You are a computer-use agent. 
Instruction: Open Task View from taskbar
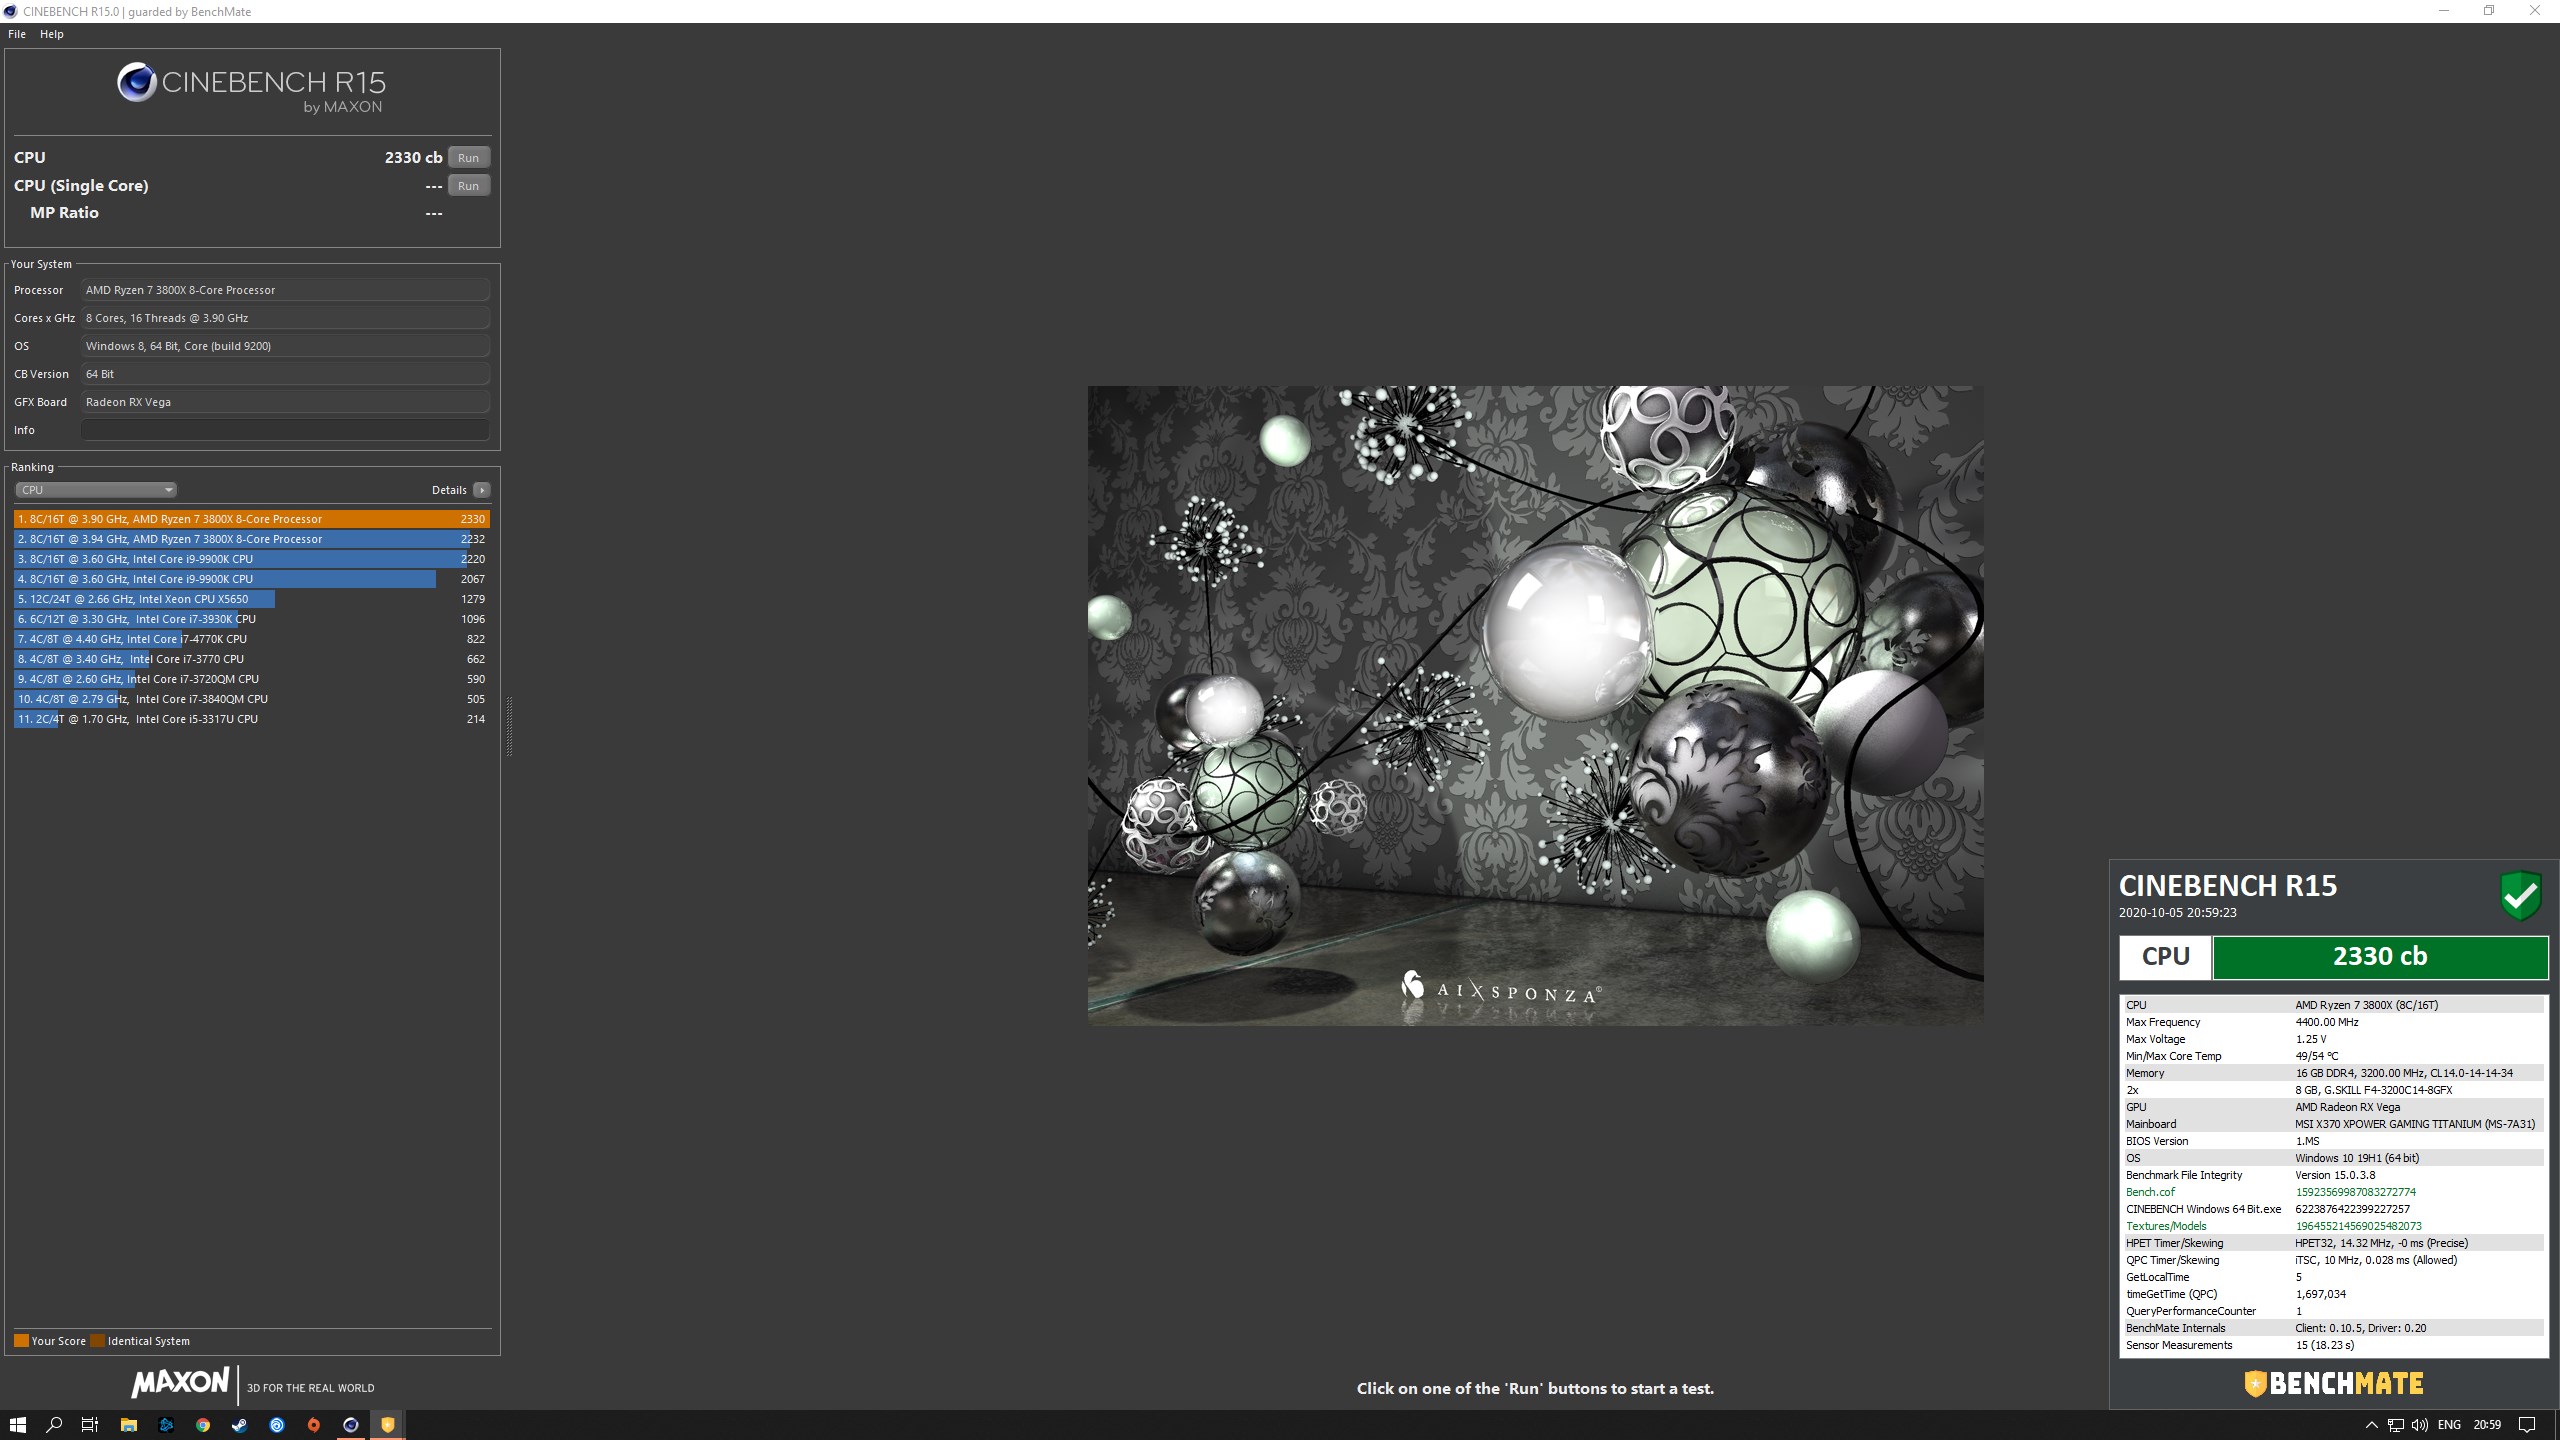click(90, 1425)
